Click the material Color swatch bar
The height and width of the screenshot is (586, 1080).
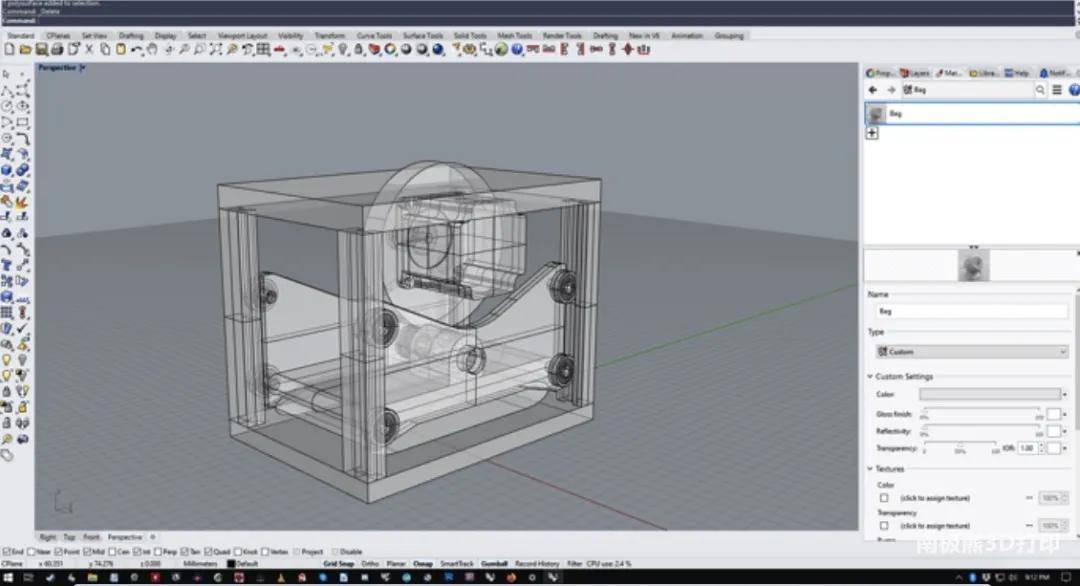(x=990, y=395)
